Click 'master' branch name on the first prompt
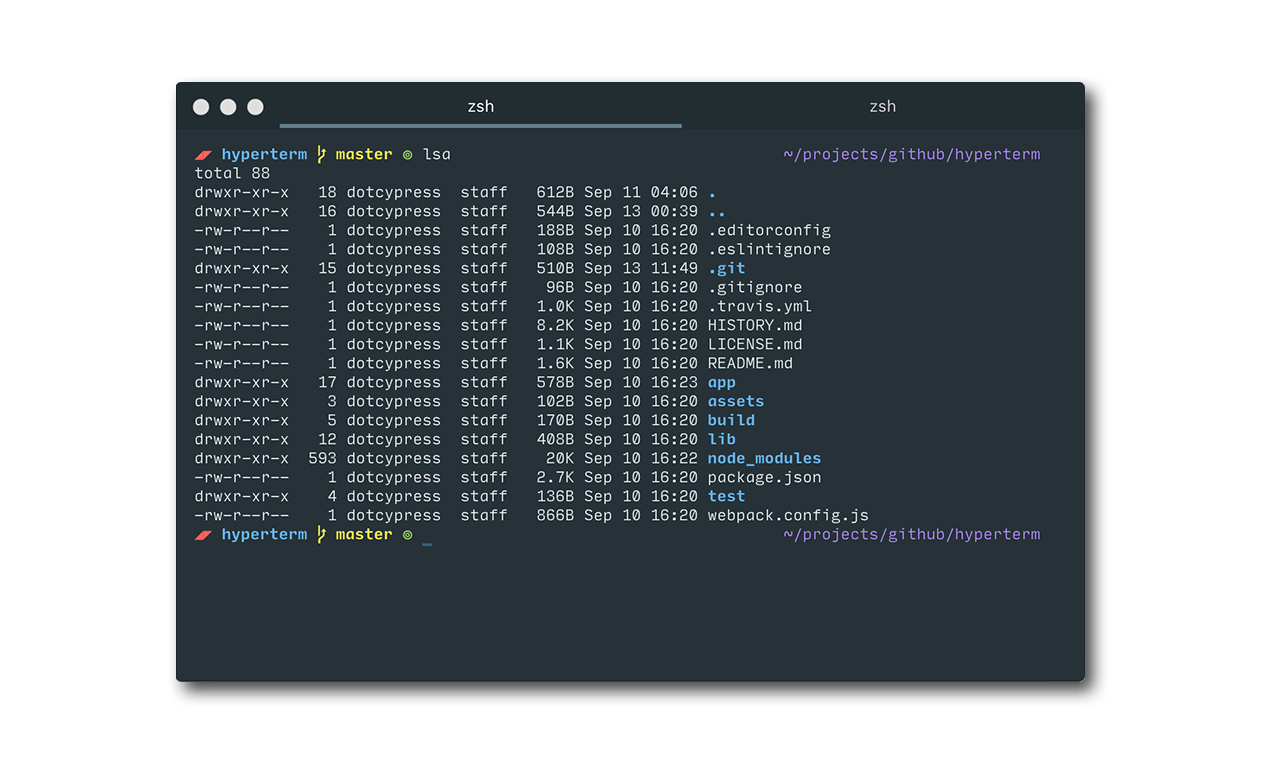This screenshot has height=759, width=1263. coord(364,154)
